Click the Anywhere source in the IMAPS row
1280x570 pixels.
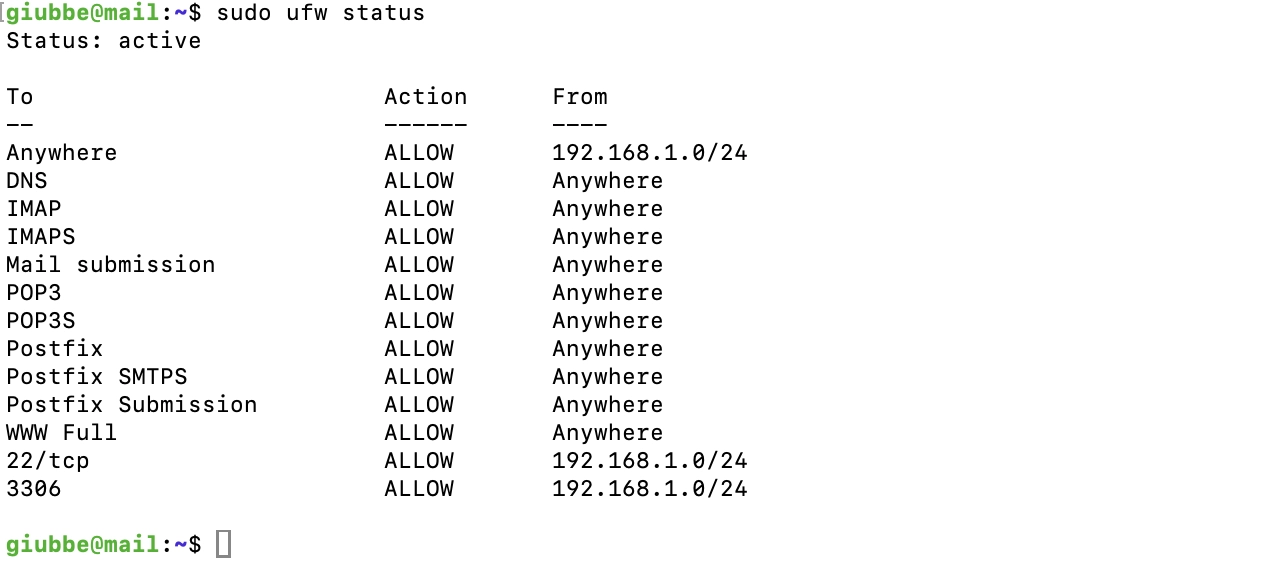click(607, 237)
